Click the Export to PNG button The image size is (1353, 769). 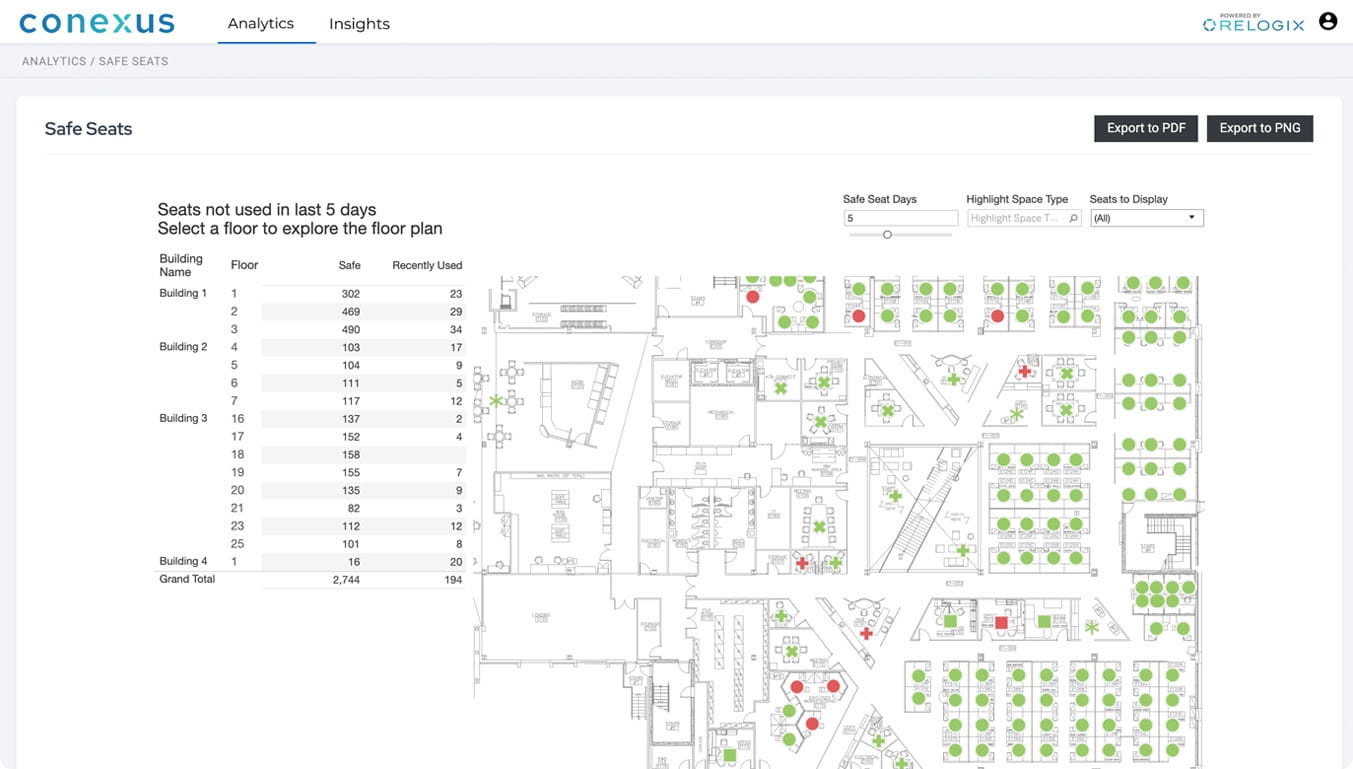1260,128
